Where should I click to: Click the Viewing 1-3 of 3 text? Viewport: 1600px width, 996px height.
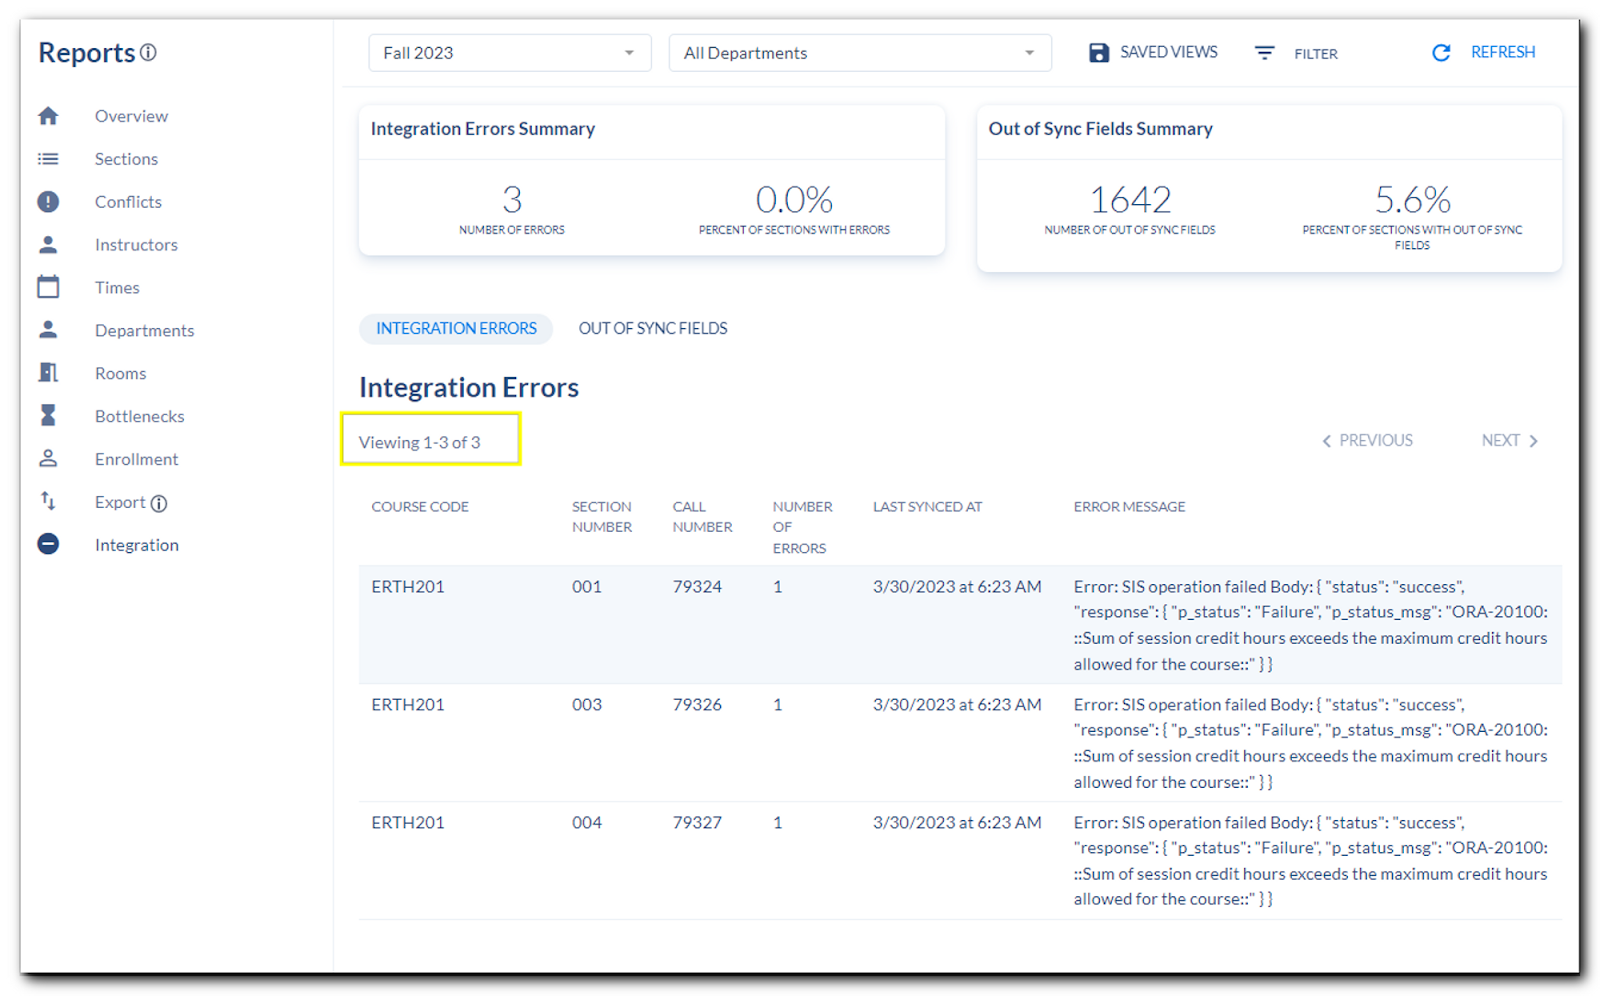[x=419, y=443]
